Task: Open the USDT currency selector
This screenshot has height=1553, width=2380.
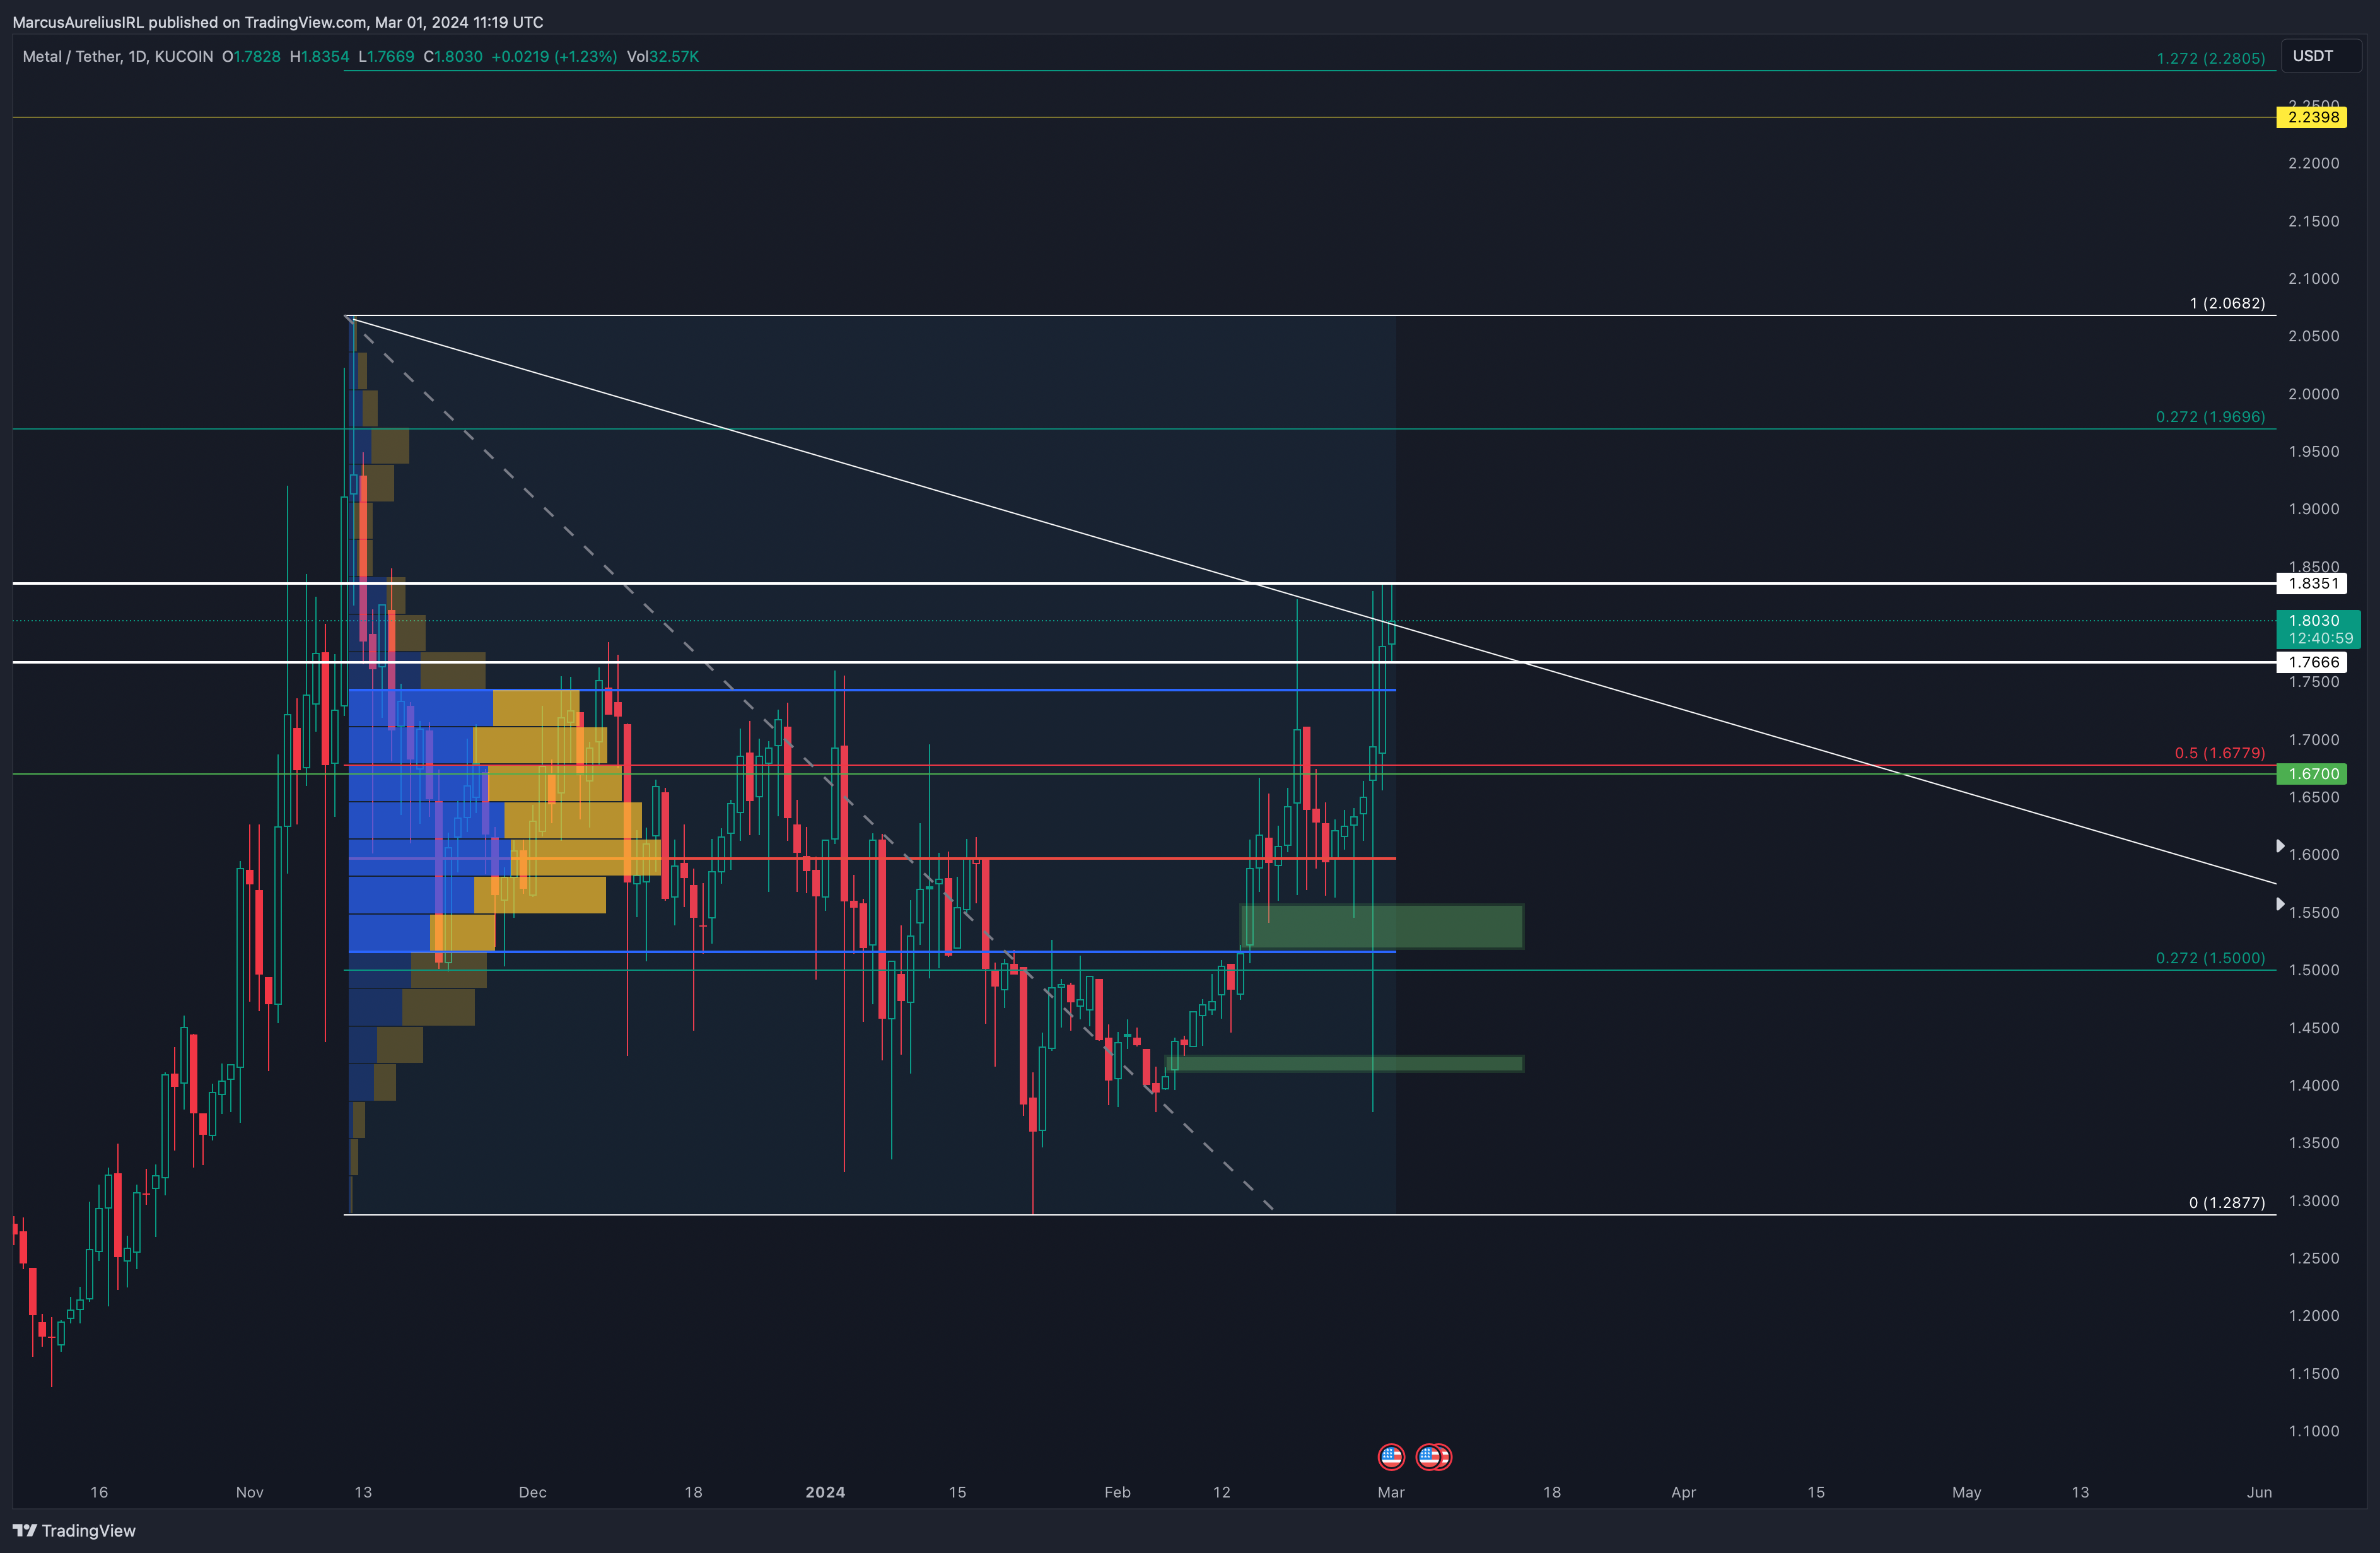Action: pyautogui.click(x=2320, y=56)
